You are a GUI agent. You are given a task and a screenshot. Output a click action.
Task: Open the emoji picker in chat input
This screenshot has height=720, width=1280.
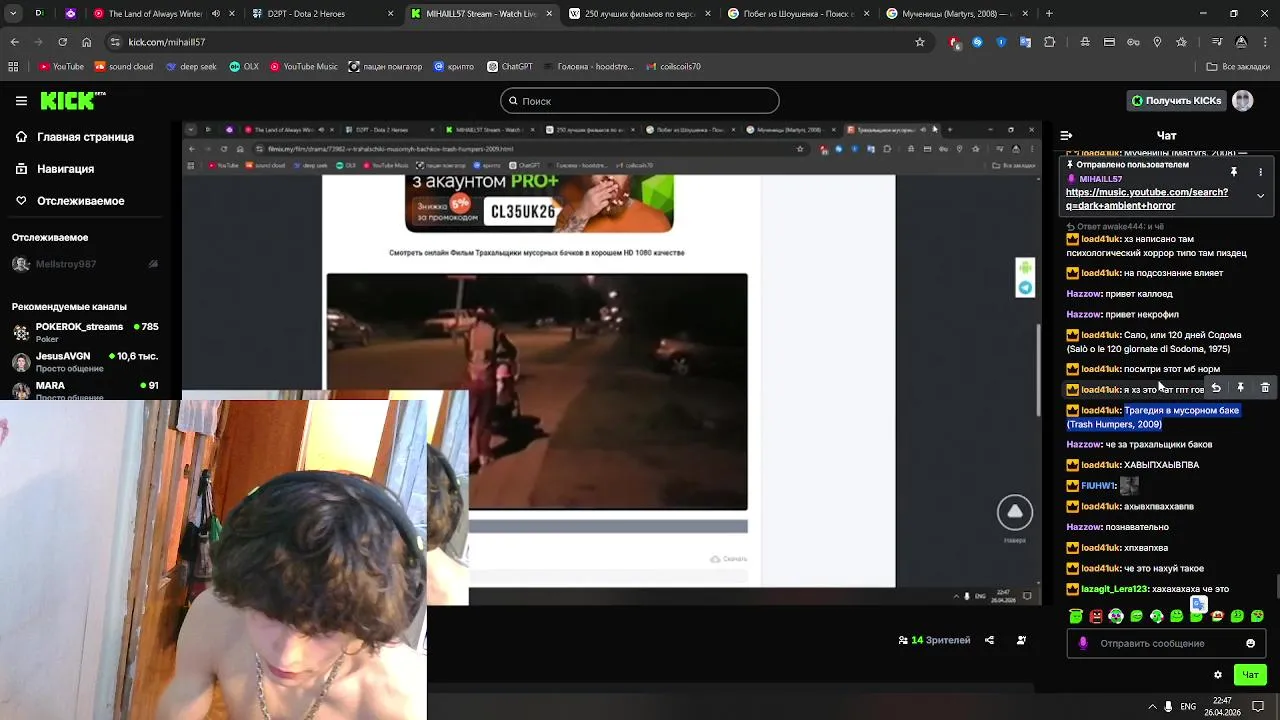1250,643
